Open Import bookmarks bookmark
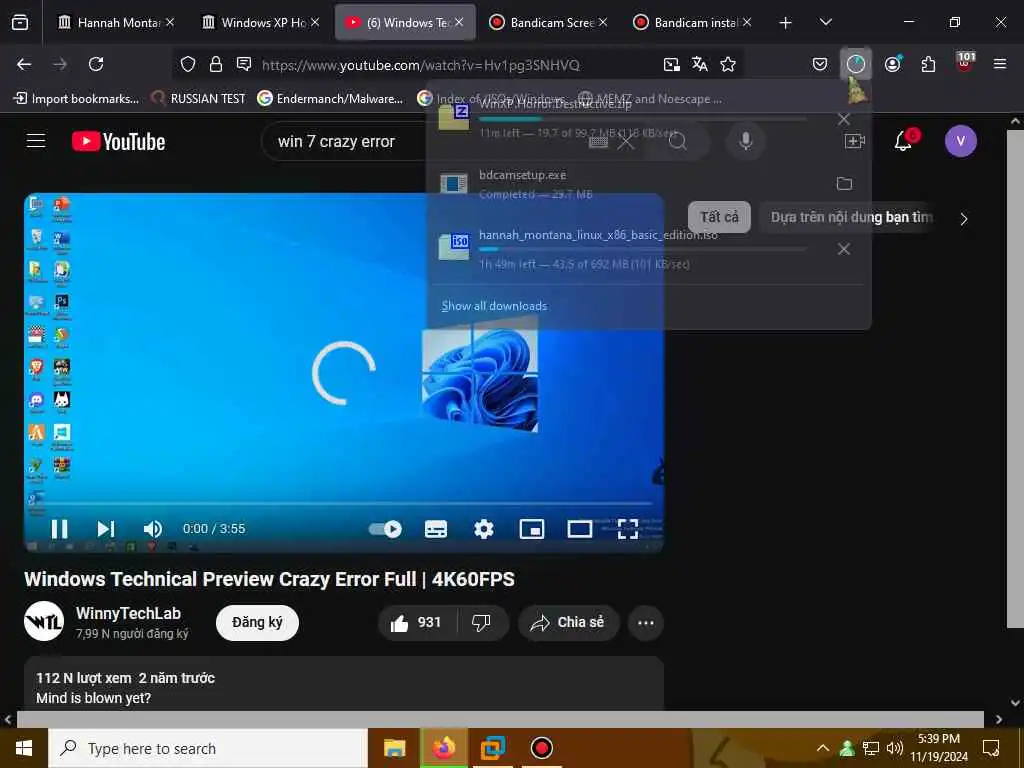 76,99
